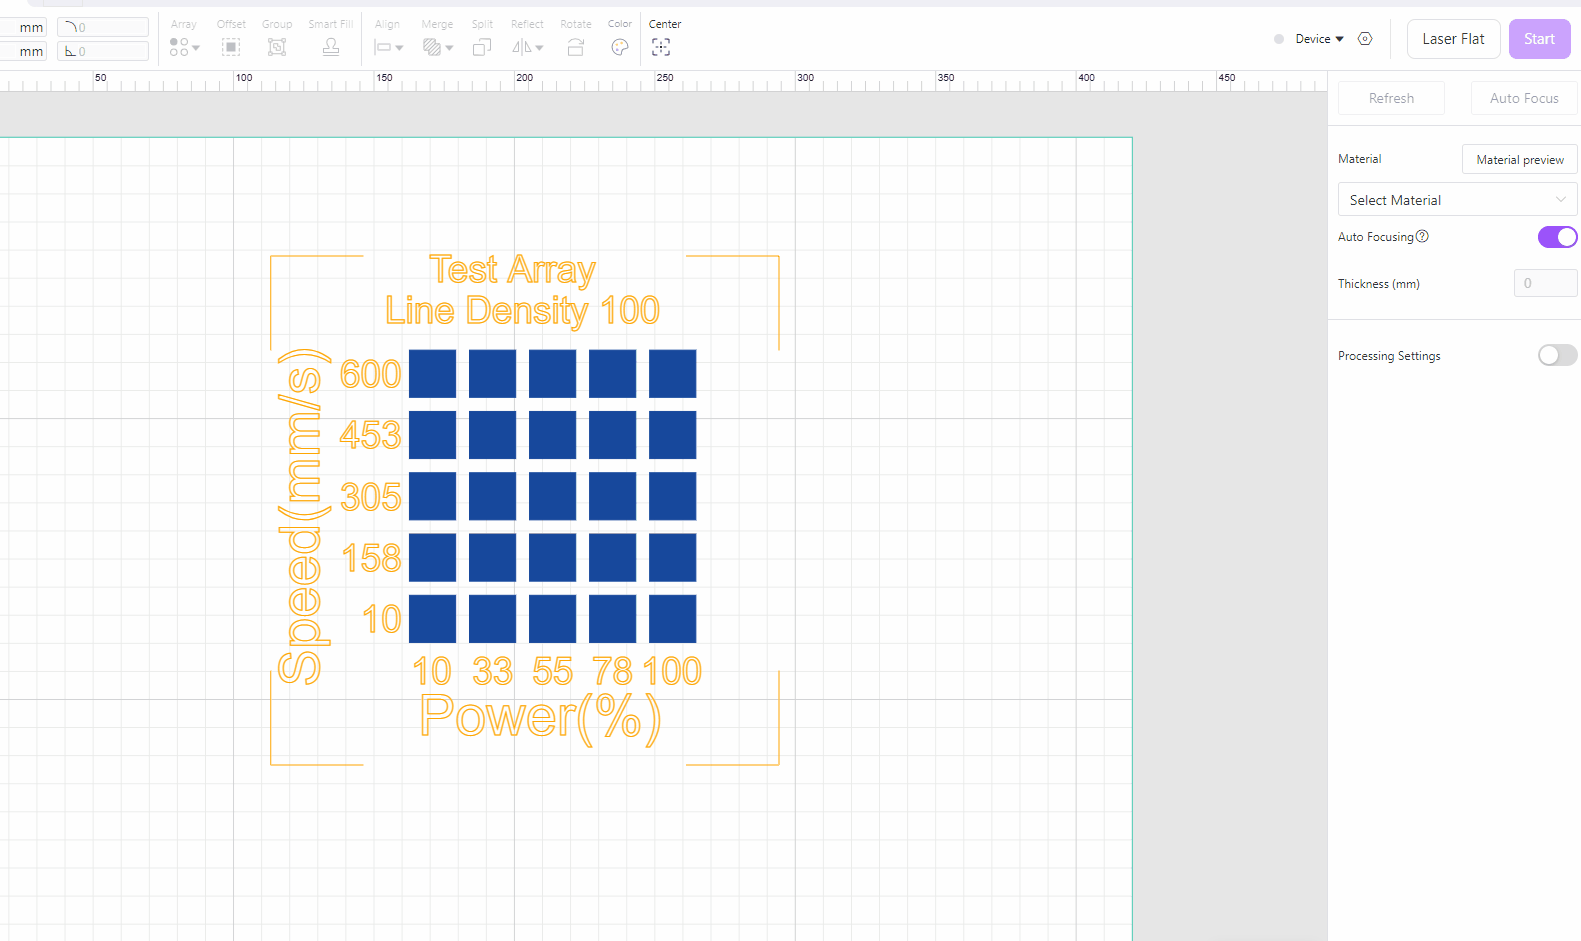The image size is (1581, 941).
Task: Select the power label '33' on canvas
Action: [x=493, y=671]
